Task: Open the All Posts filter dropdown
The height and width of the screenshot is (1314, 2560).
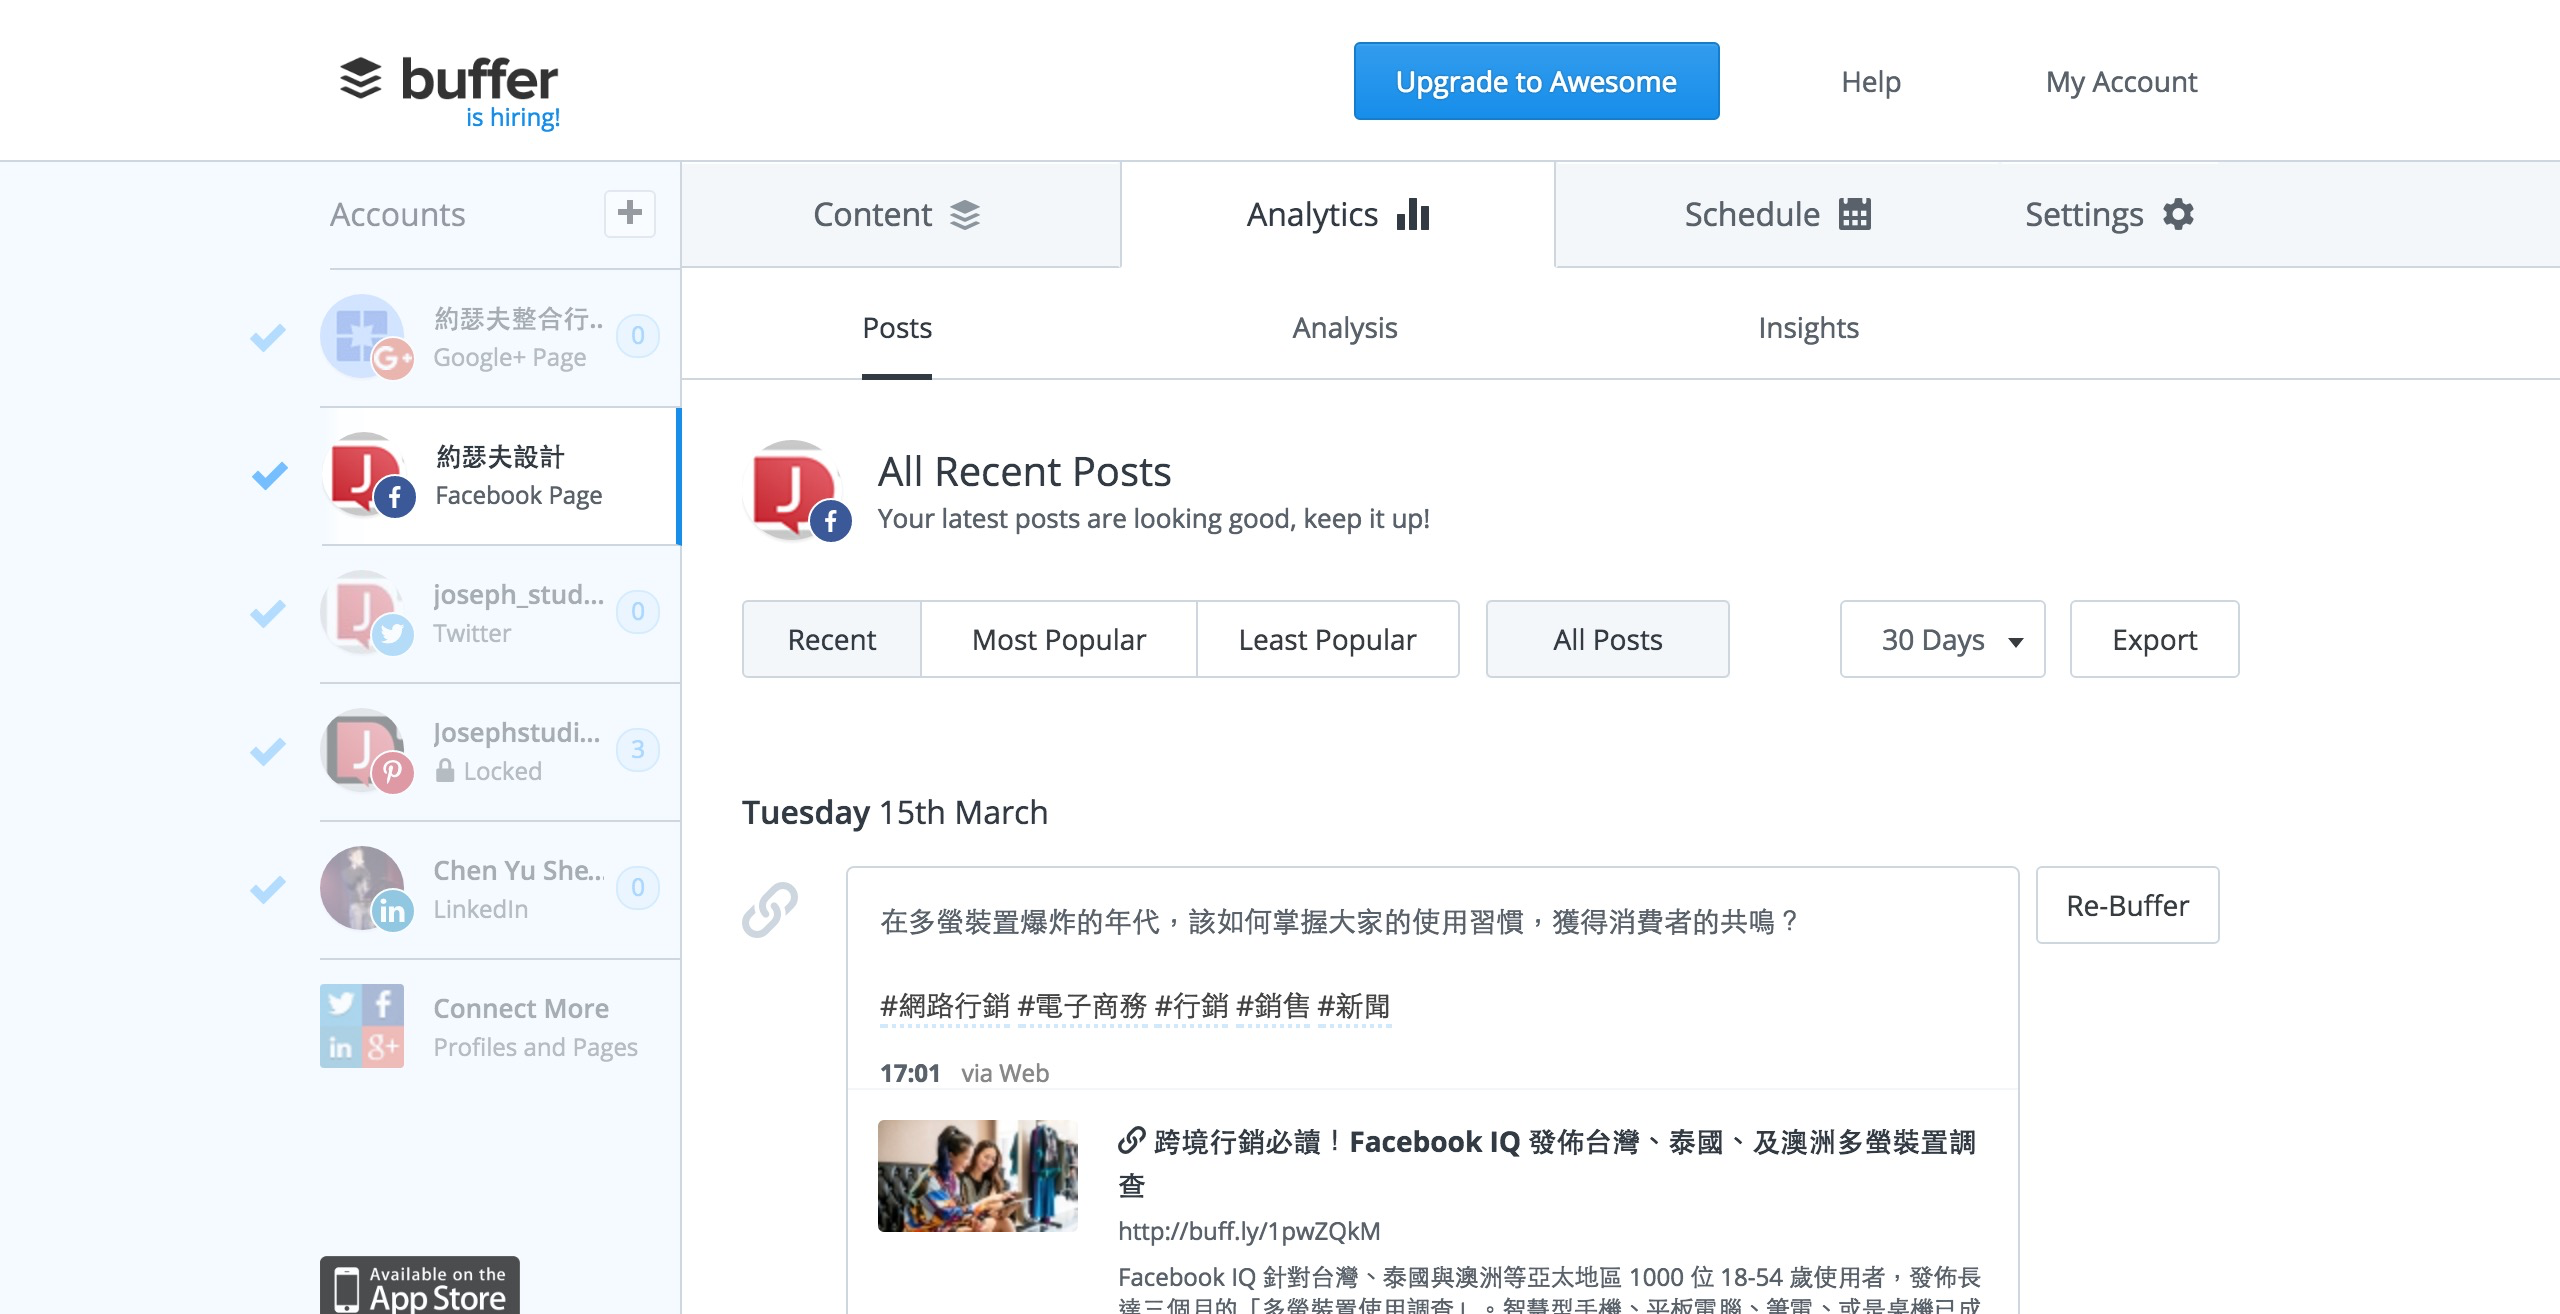Action: [1607, 639]
